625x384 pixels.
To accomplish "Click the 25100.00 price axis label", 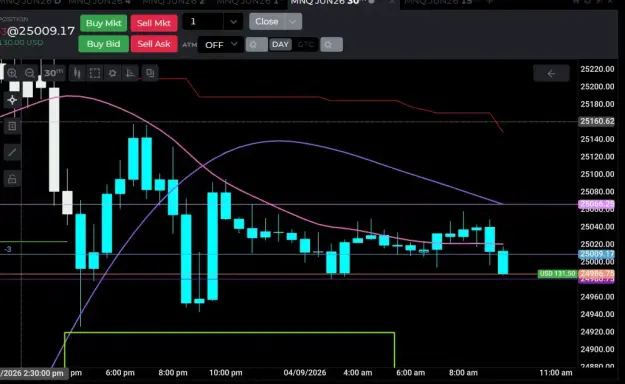I will point(597,174).
